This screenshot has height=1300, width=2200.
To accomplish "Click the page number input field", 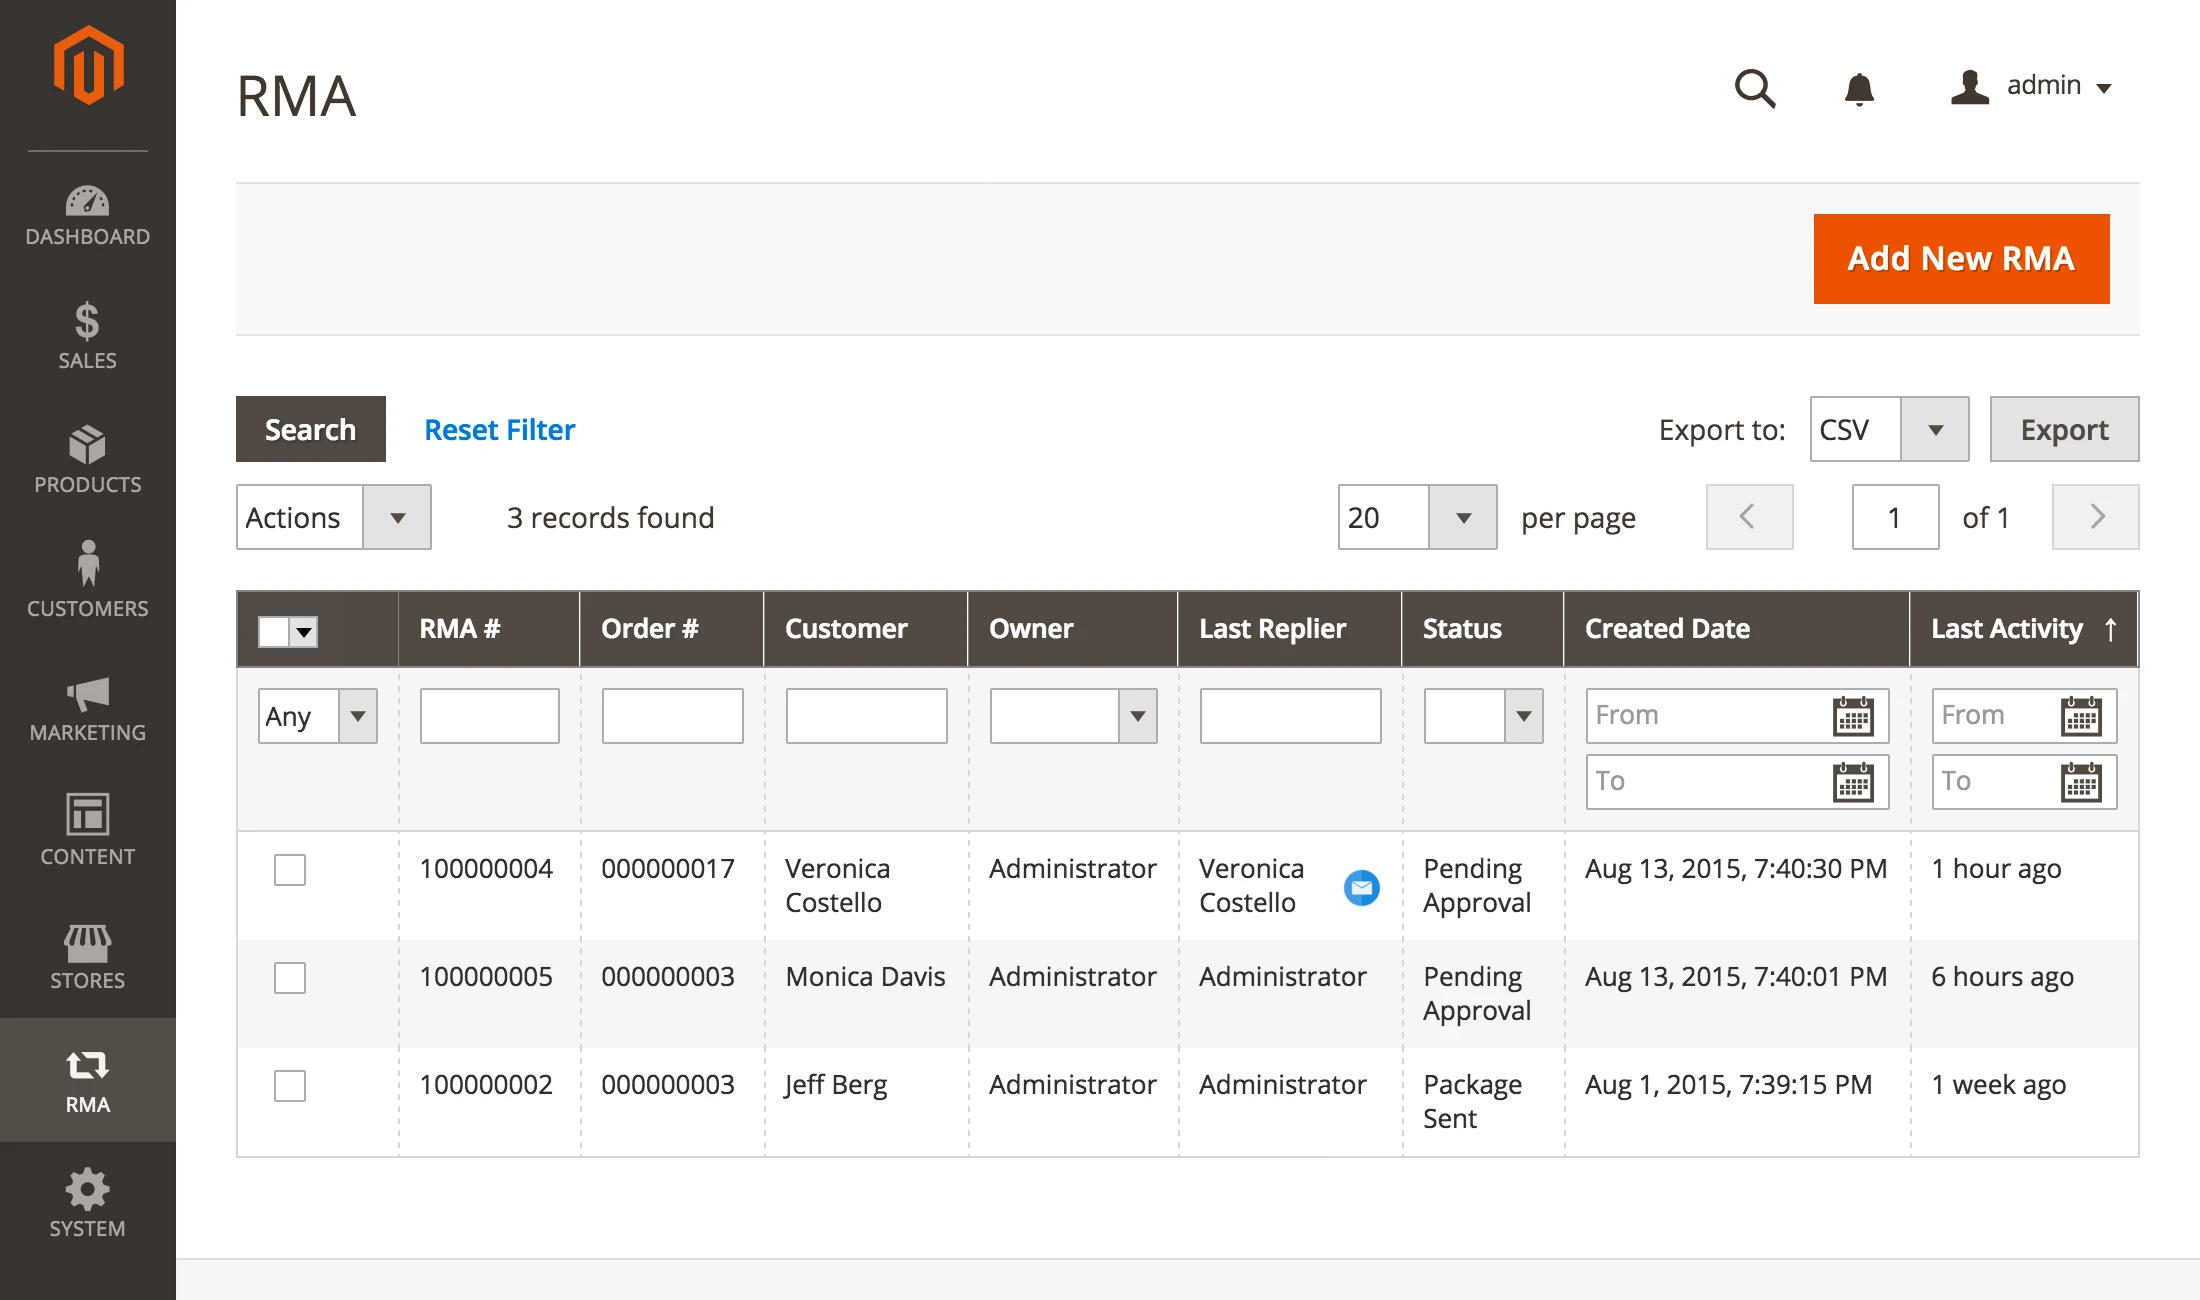I will tap(1895, 517).
